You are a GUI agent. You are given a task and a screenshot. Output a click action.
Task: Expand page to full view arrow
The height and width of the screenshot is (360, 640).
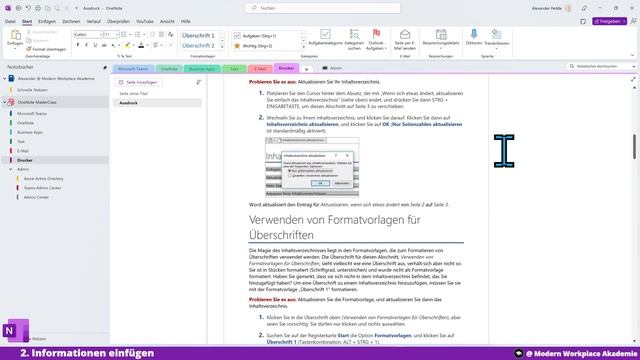(x=633, y=80)
